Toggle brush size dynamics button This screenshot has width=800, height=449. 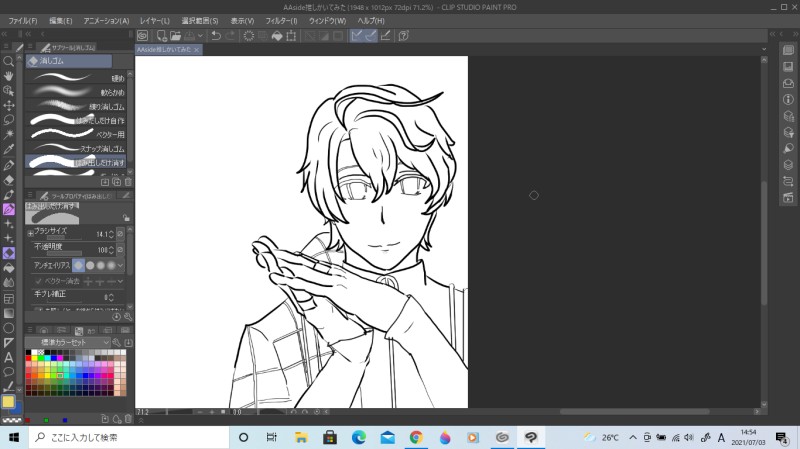(120, 234)
